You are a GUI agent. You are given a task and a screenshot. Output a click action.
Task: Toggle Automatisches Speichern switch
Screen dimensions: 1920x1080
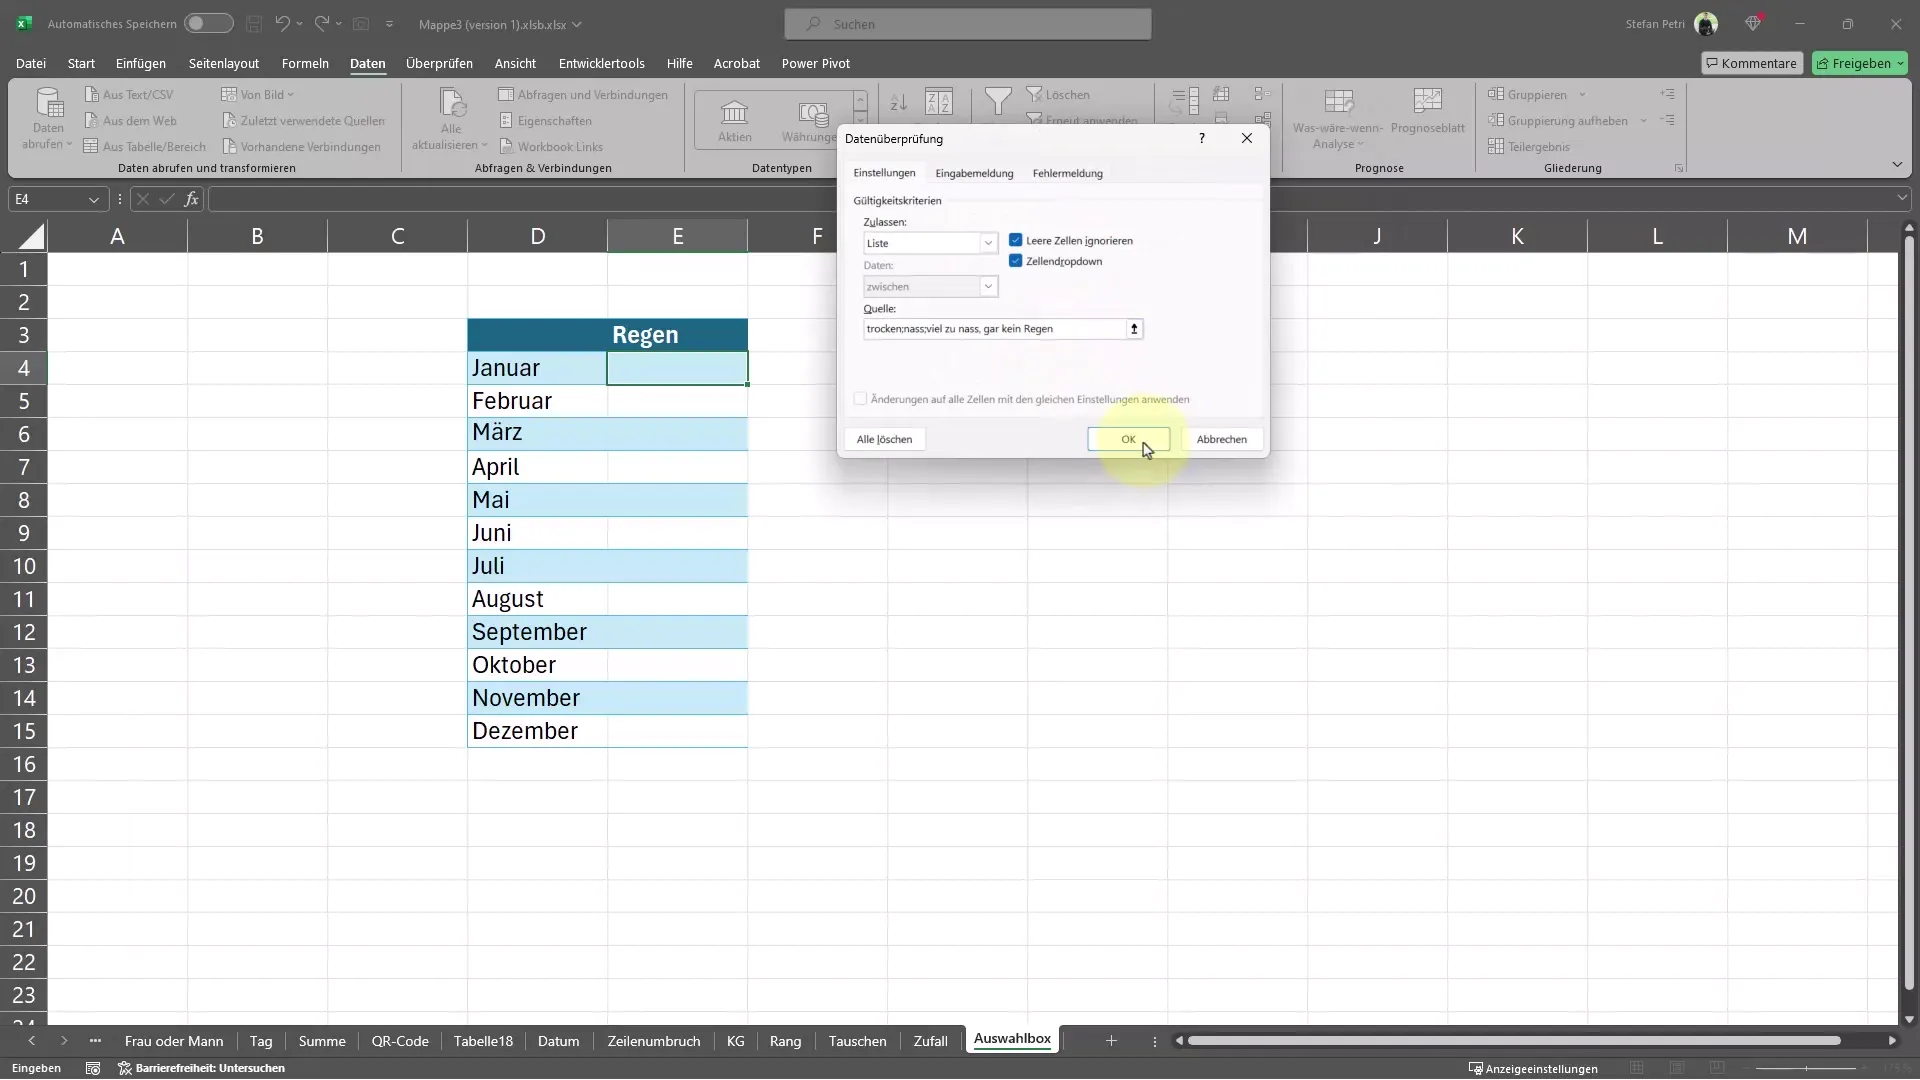208,23
